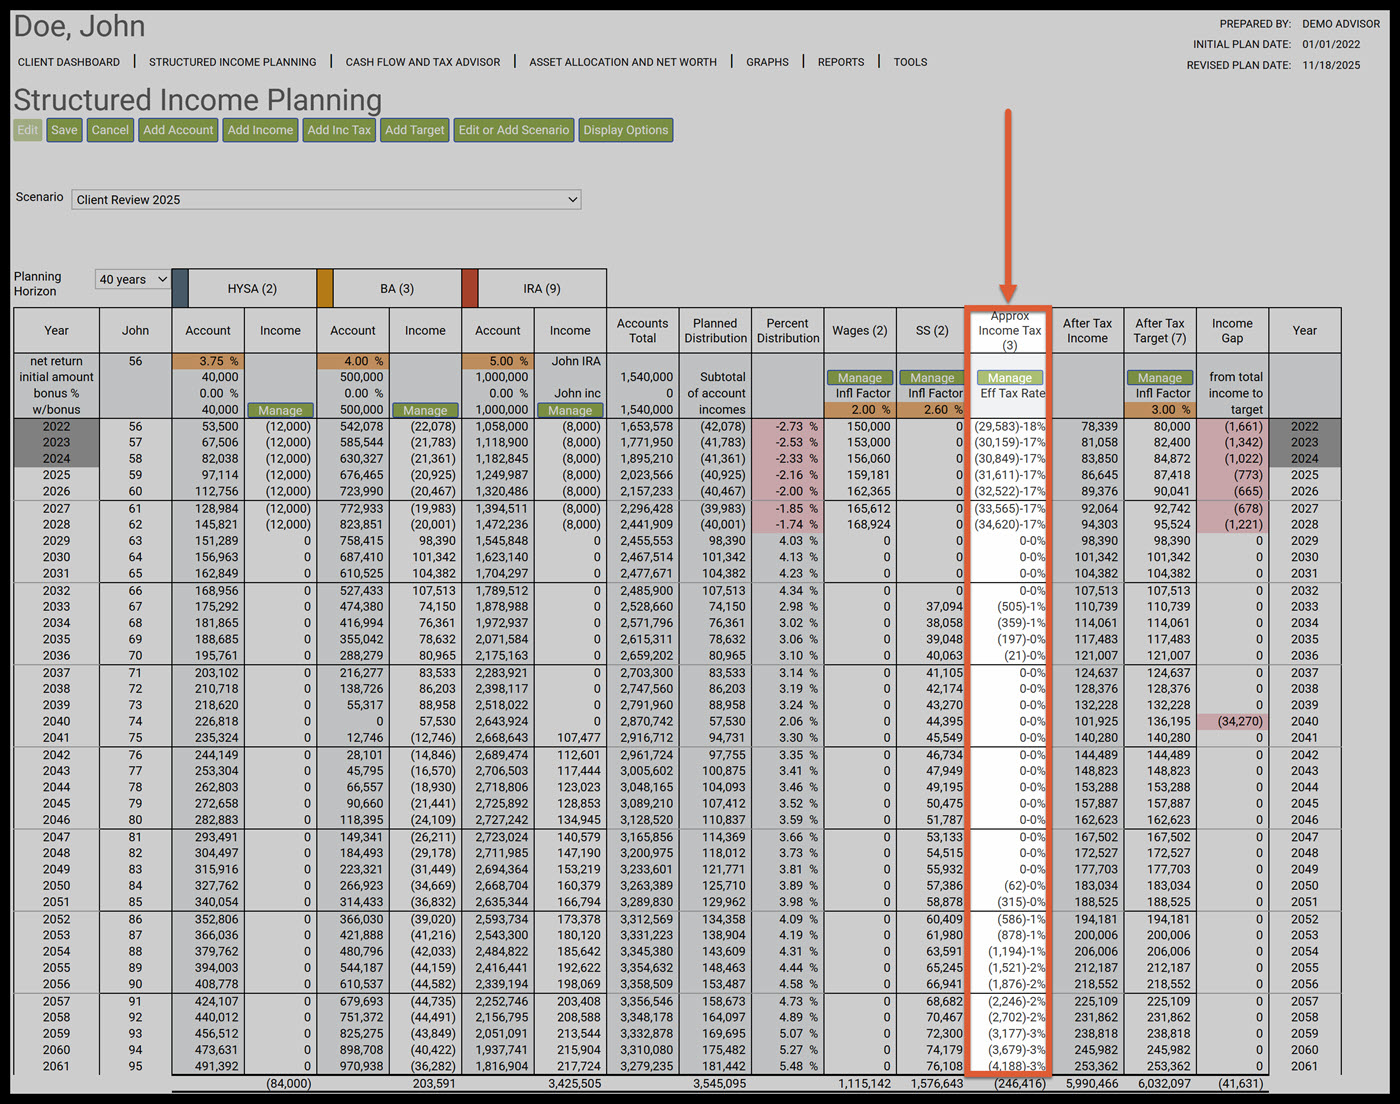Click the Edit button
1400x1104 pixels.
28,130
